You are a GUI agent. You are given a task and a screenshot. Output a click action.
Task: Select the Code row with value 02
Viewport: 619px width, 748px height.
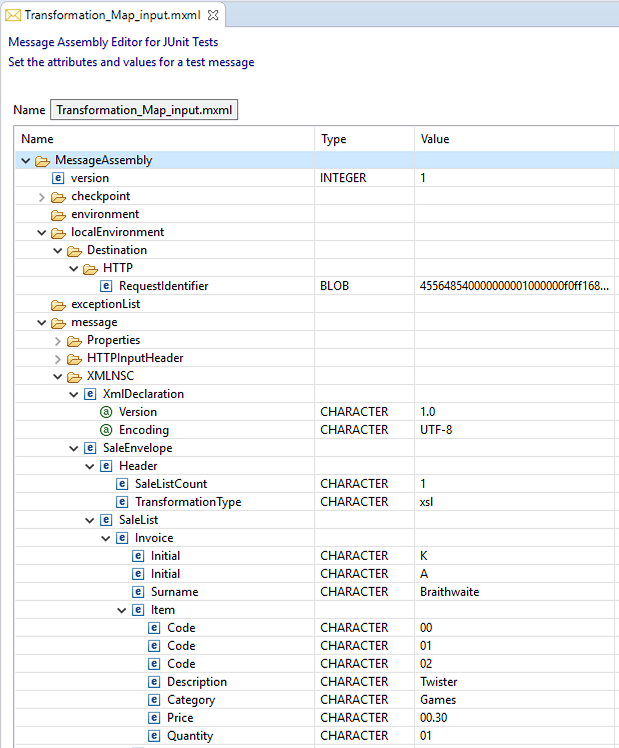tap(314, 664)
